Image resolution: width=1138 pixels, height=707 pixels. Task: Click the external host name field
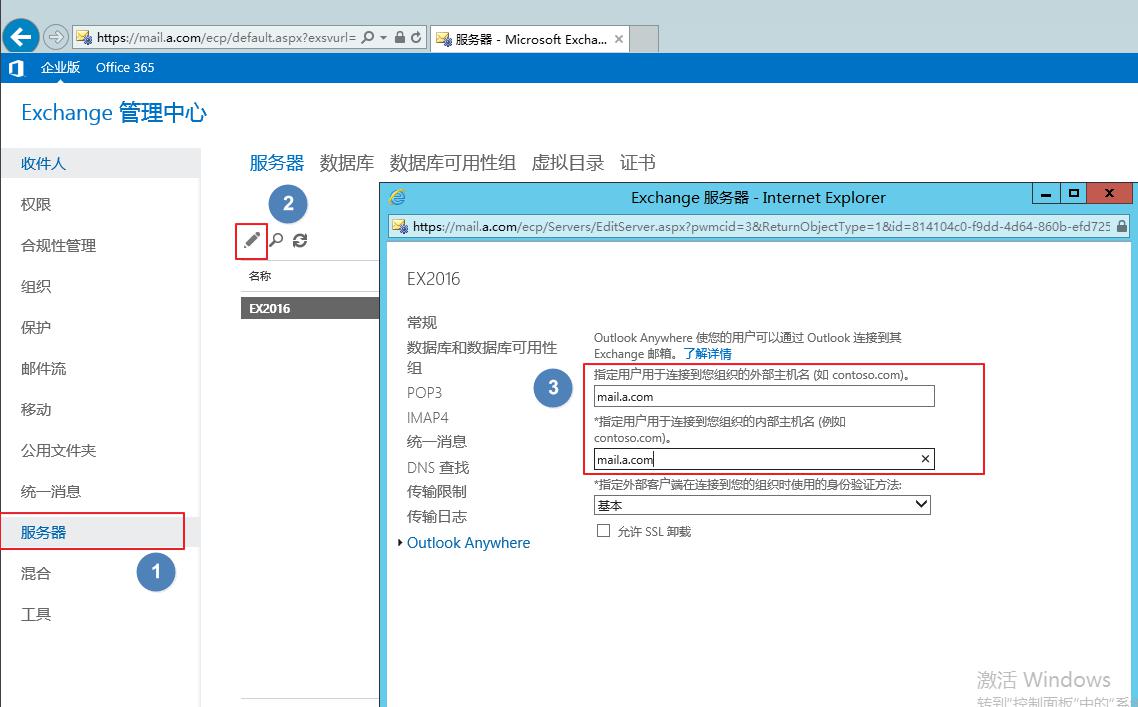764,396
